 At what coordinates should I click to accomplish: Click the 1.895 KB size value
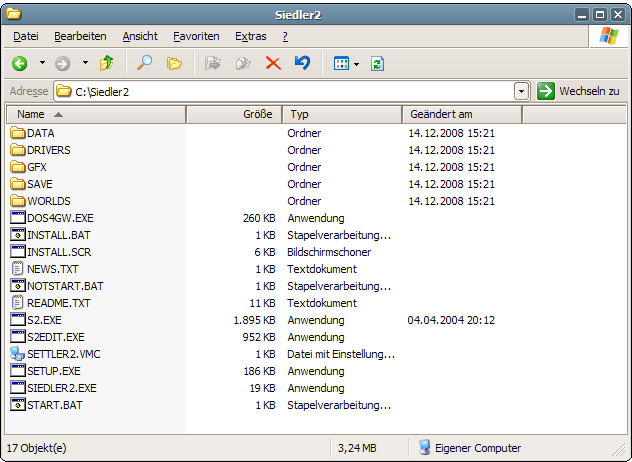coord(254,320)
